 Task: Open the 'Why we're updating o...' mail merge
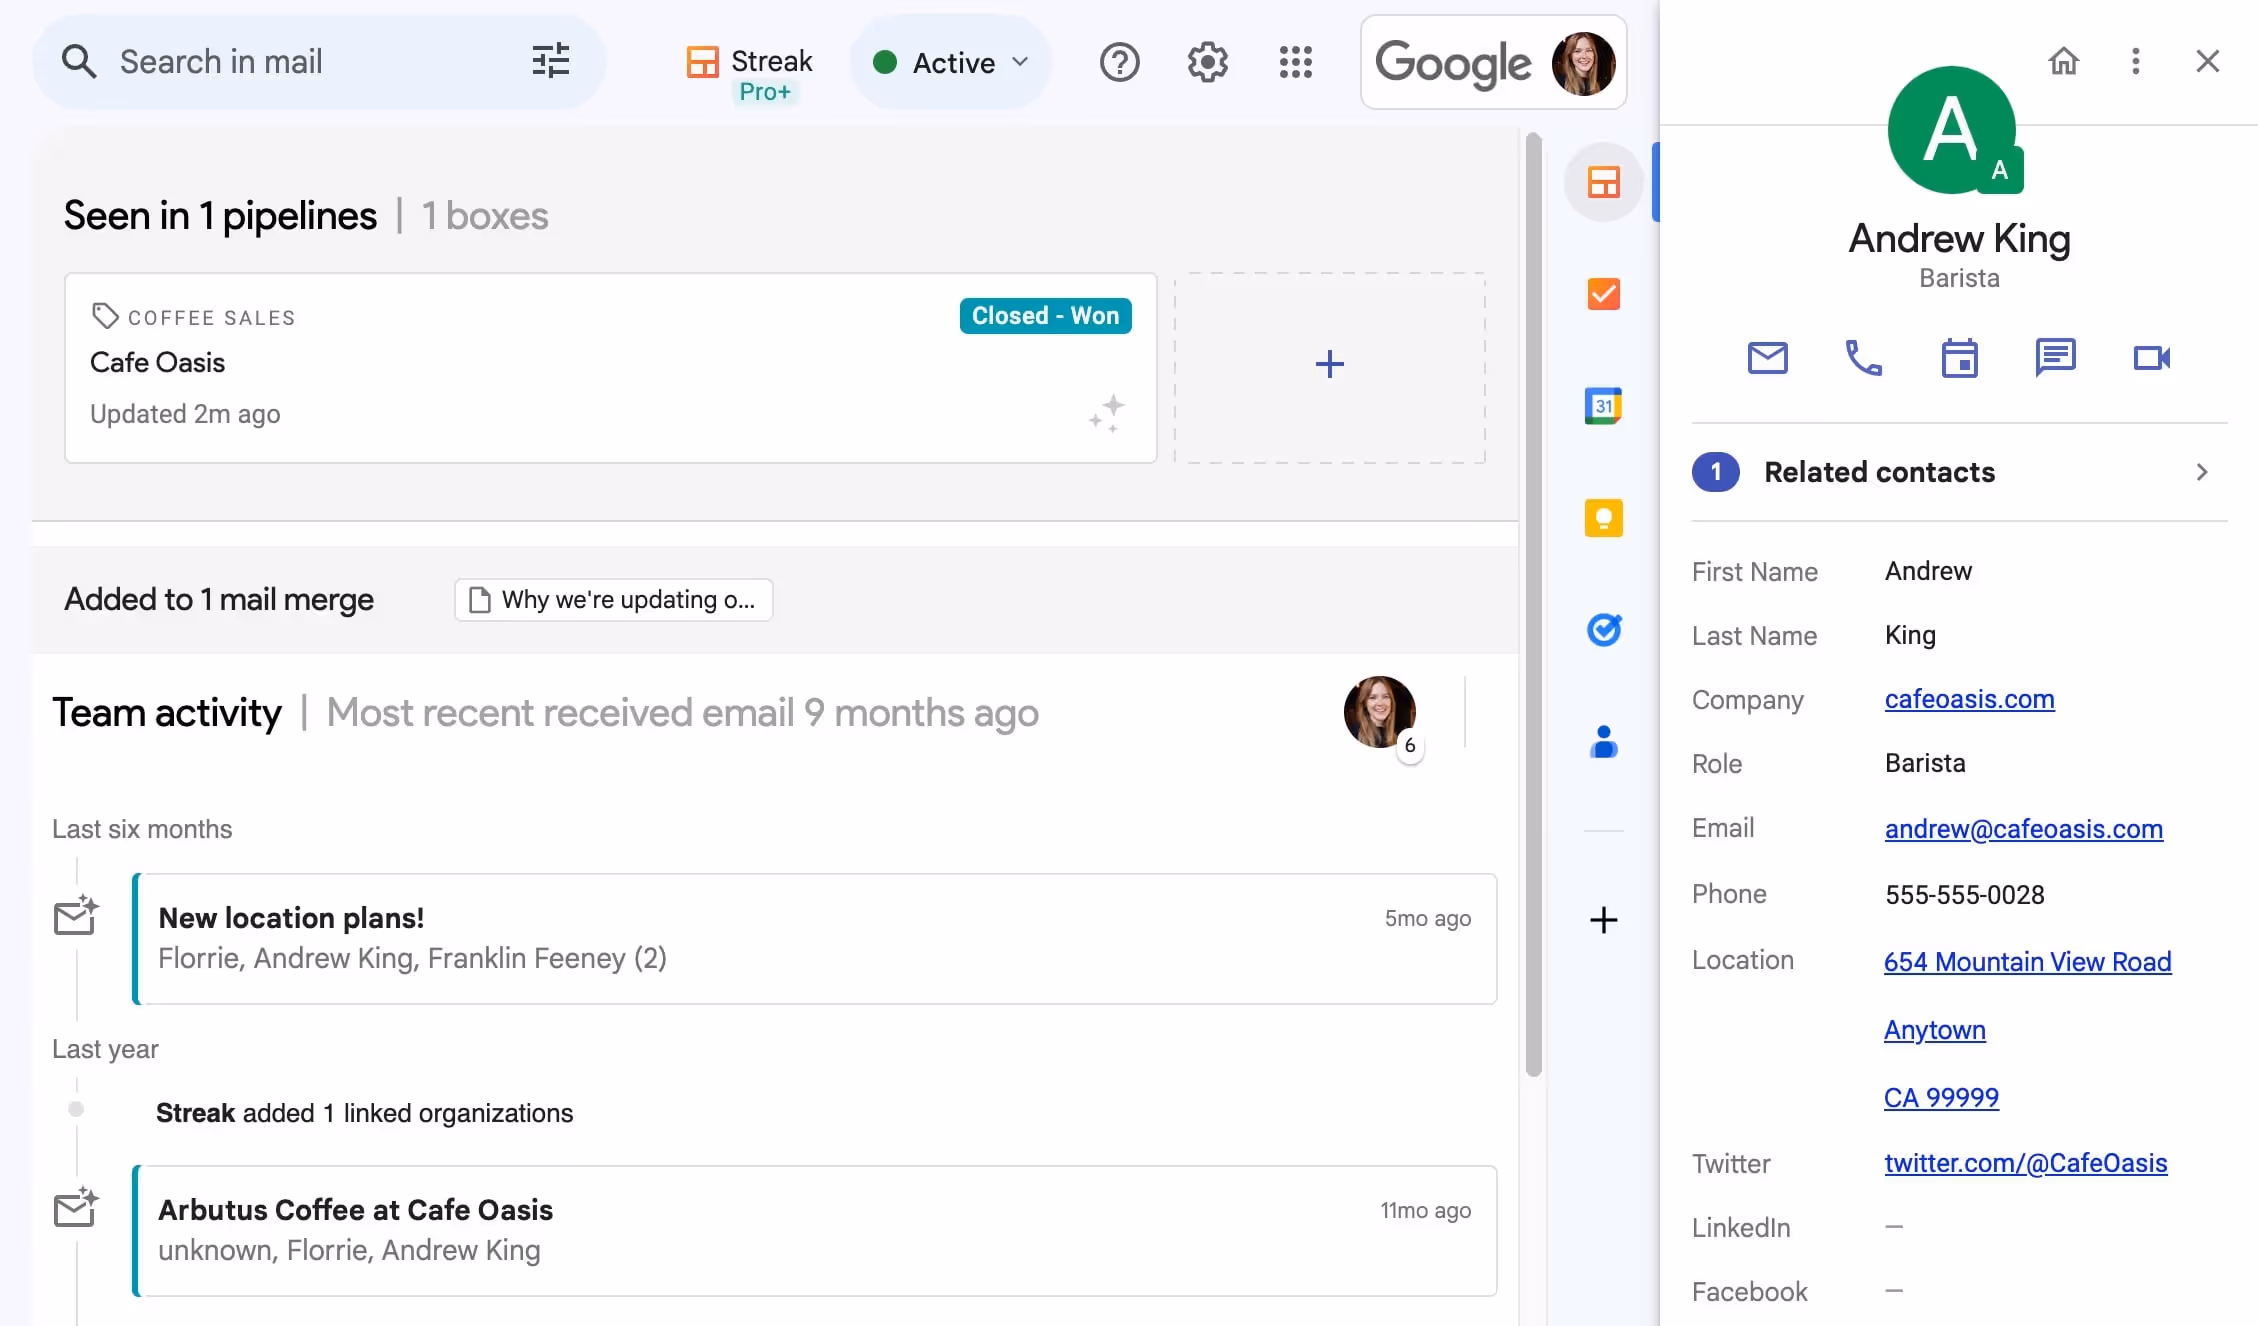[x=613, y=600]
